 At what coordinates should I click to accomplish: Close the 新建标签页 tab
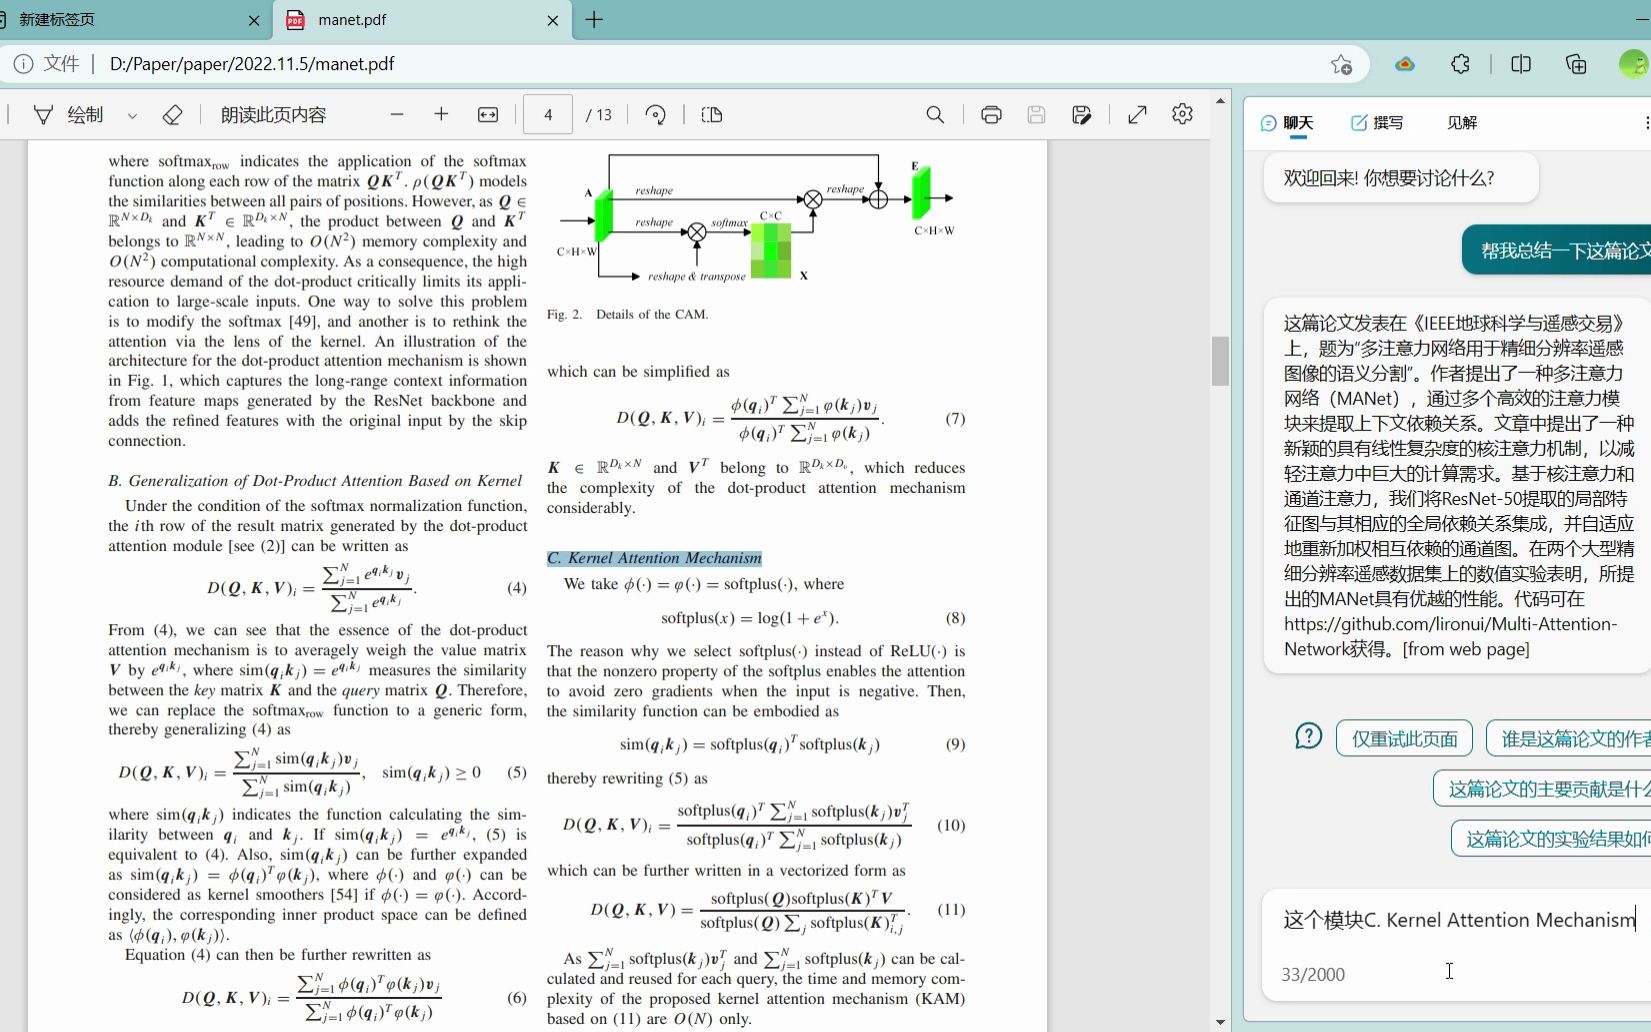tap(253, 20)
